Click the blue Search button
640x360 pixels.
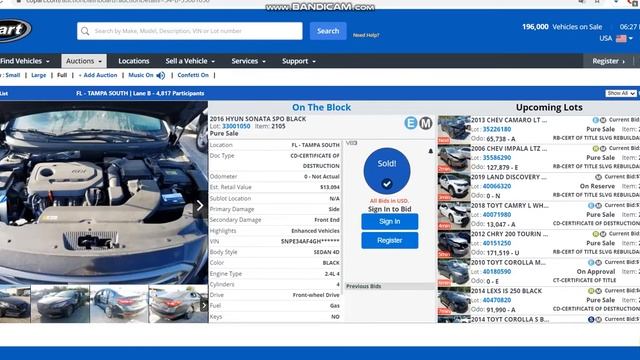pyautogui.click(x=328, y=31)
